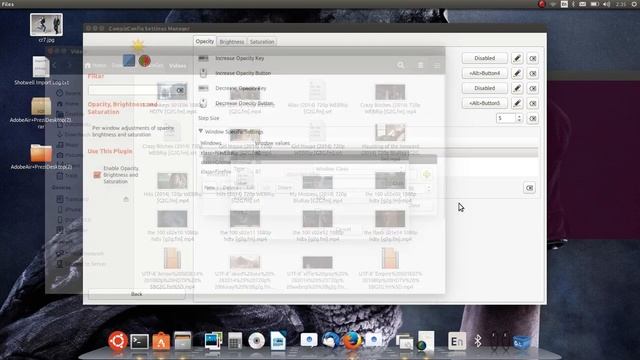Reset the Window Specific Settings list
The image size is (640, 360).
pyautogui.click(x=529, y=188)
